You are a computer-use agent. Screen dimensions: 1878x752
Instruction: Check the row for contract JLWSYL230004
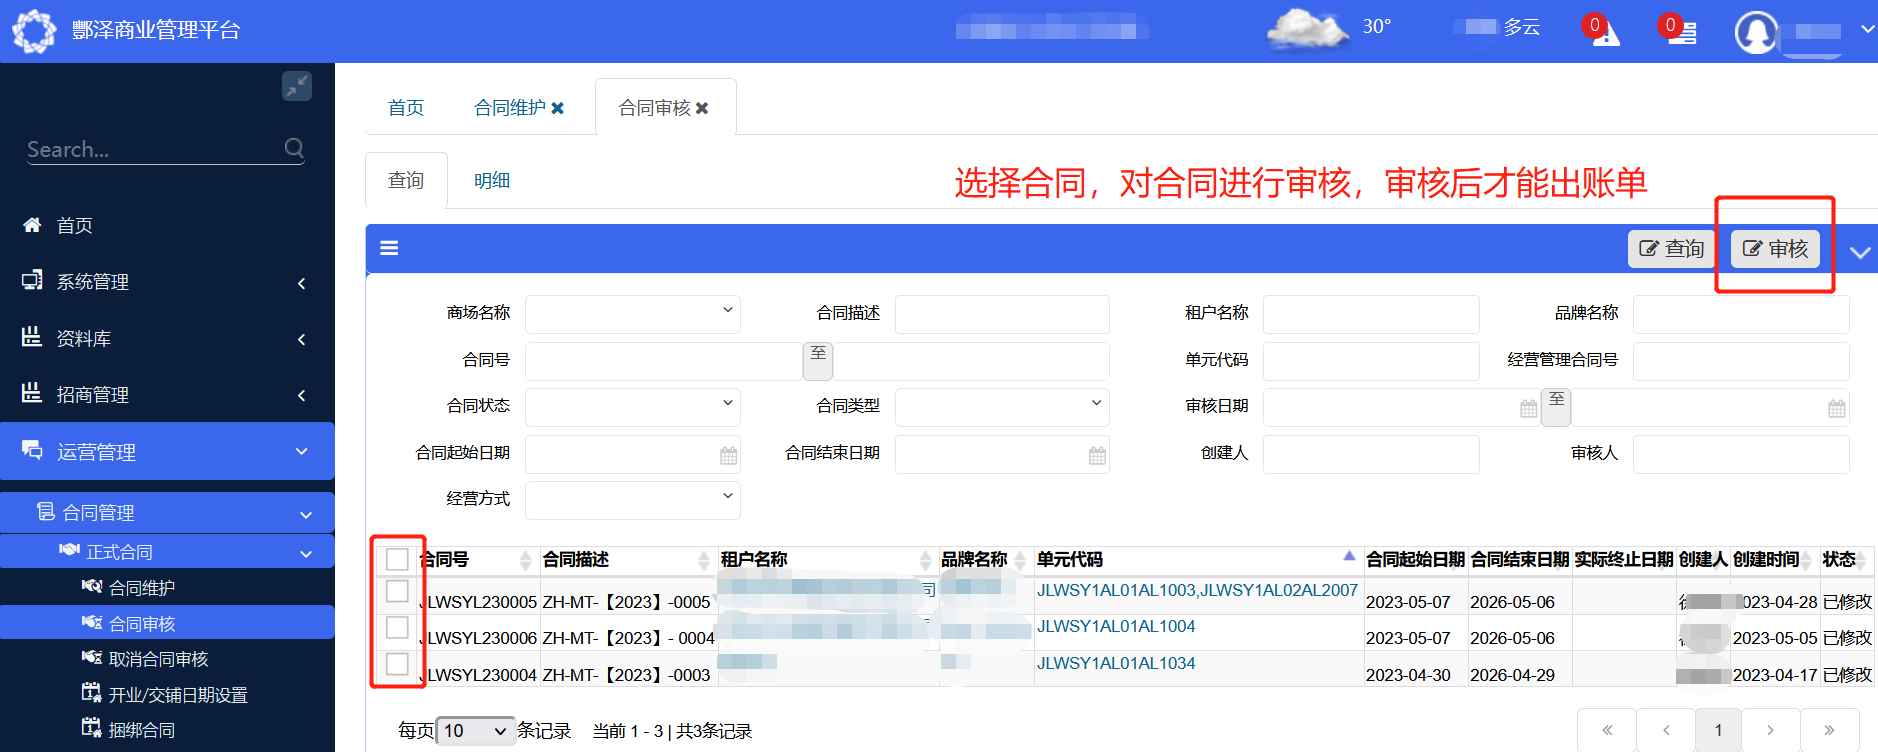click(x=397, y=664)
